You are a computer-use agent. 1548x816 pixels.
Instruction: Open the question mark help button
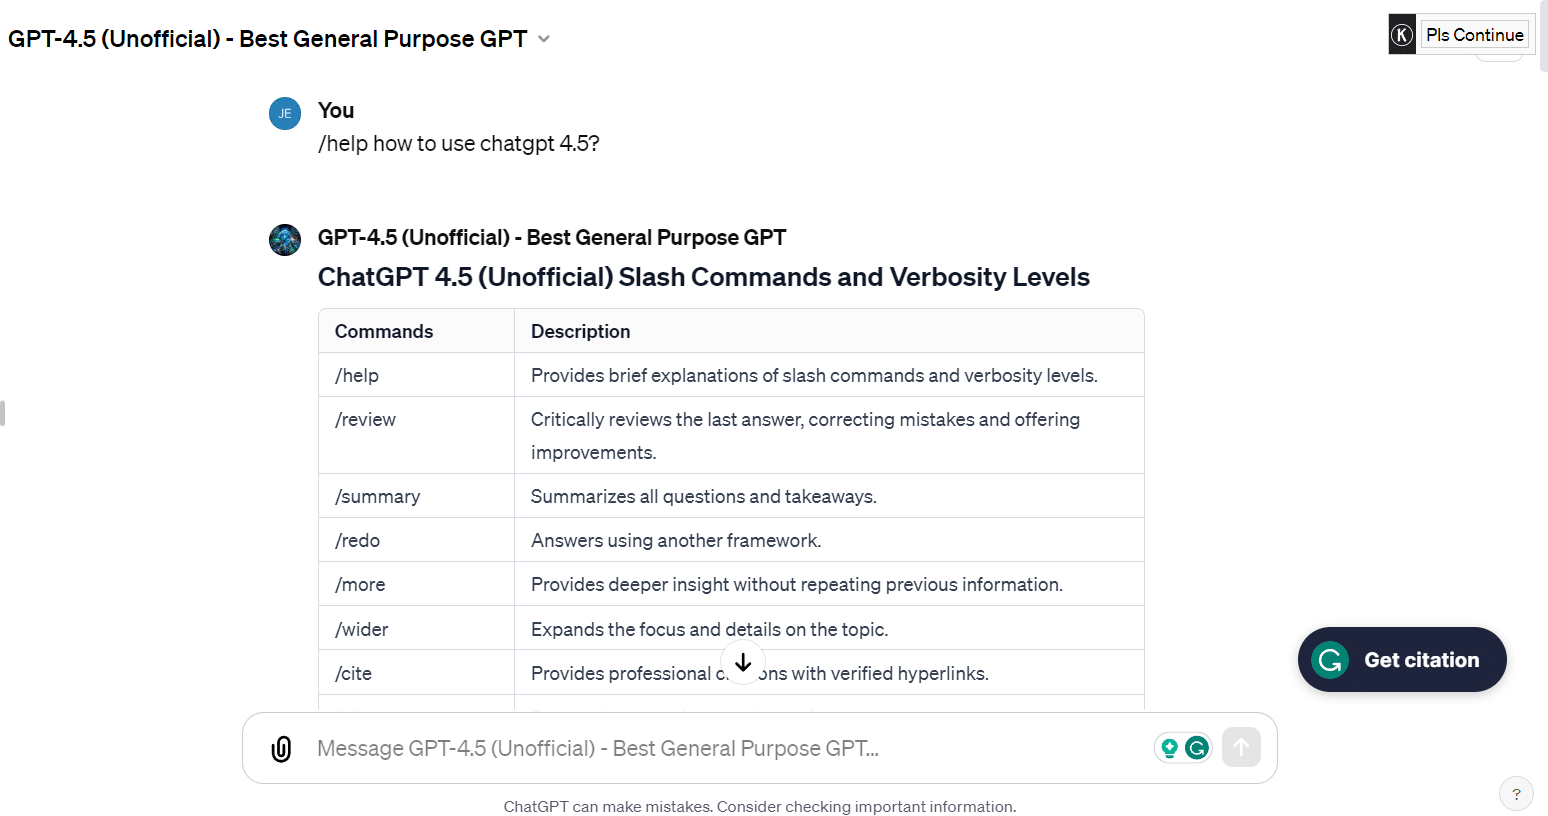click(x=1516, y=794)
